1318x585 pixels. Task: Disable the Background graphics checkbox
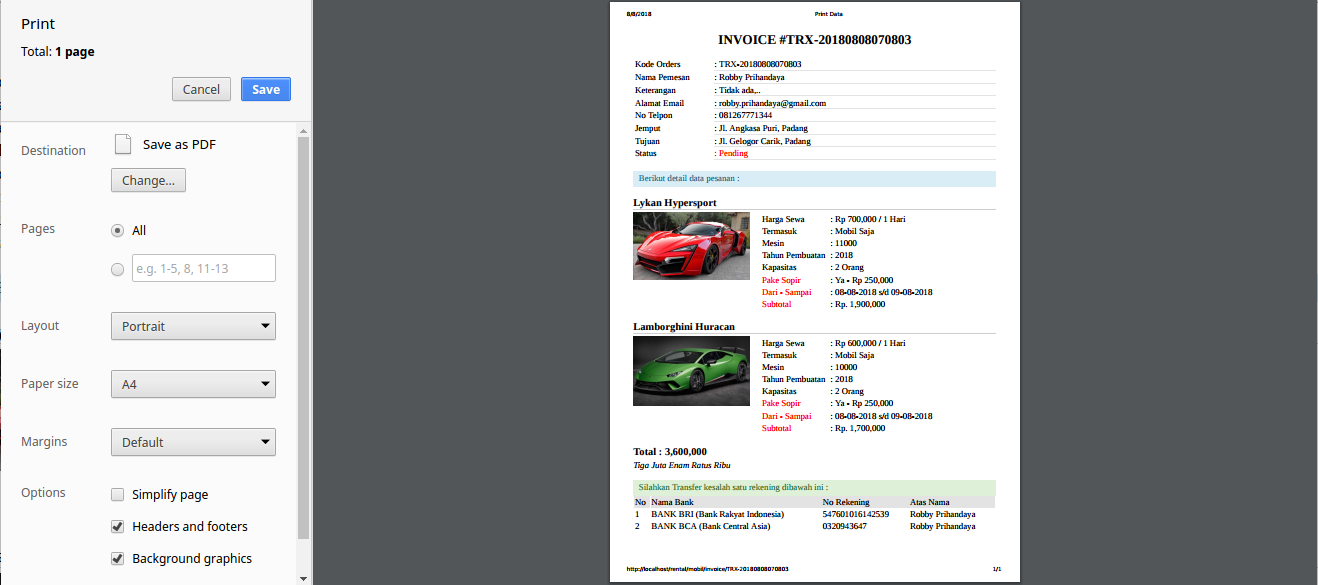coord(118,559)
